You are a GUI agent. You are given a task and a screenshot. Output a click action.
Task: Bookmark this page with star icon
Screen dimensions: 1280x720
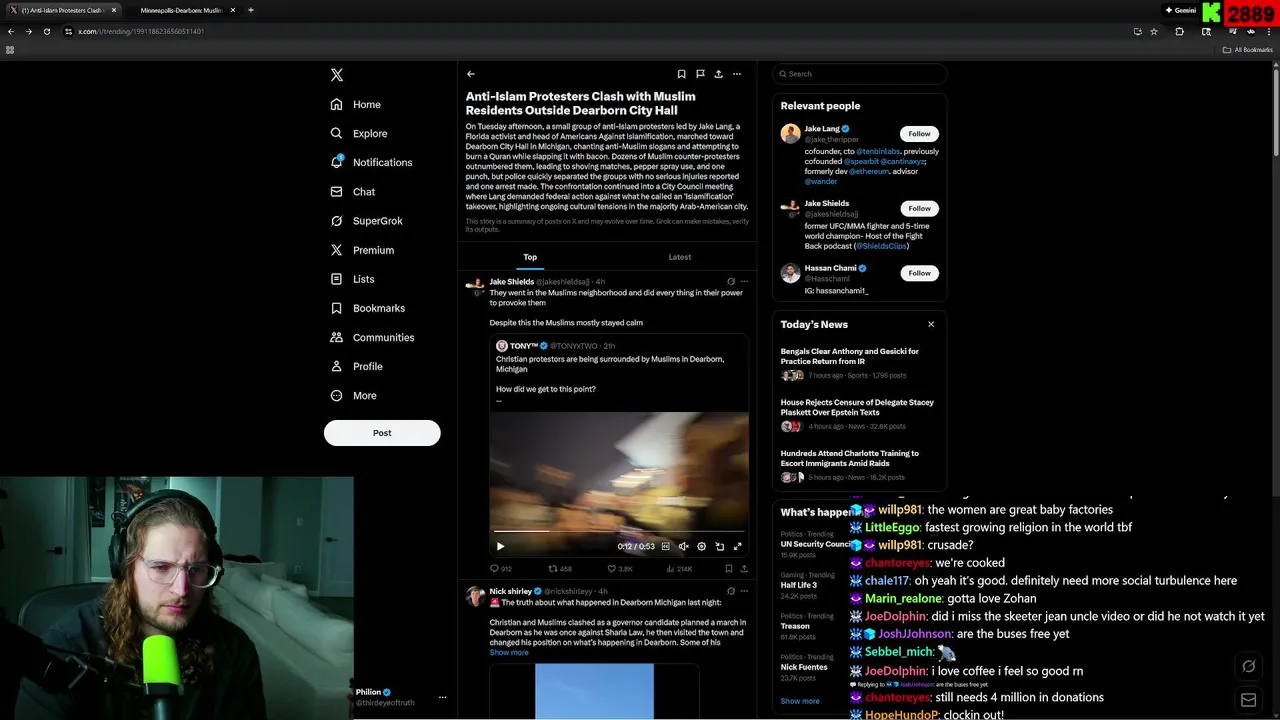point(1154,31)
